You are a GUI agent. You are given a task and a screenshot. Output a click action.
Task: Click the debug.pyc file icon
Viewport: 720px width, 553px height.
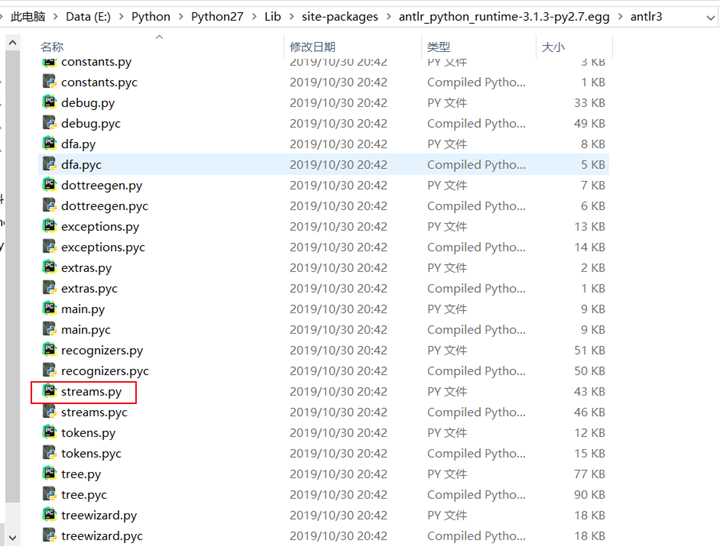pyautogui.click(x=49, y=123)
